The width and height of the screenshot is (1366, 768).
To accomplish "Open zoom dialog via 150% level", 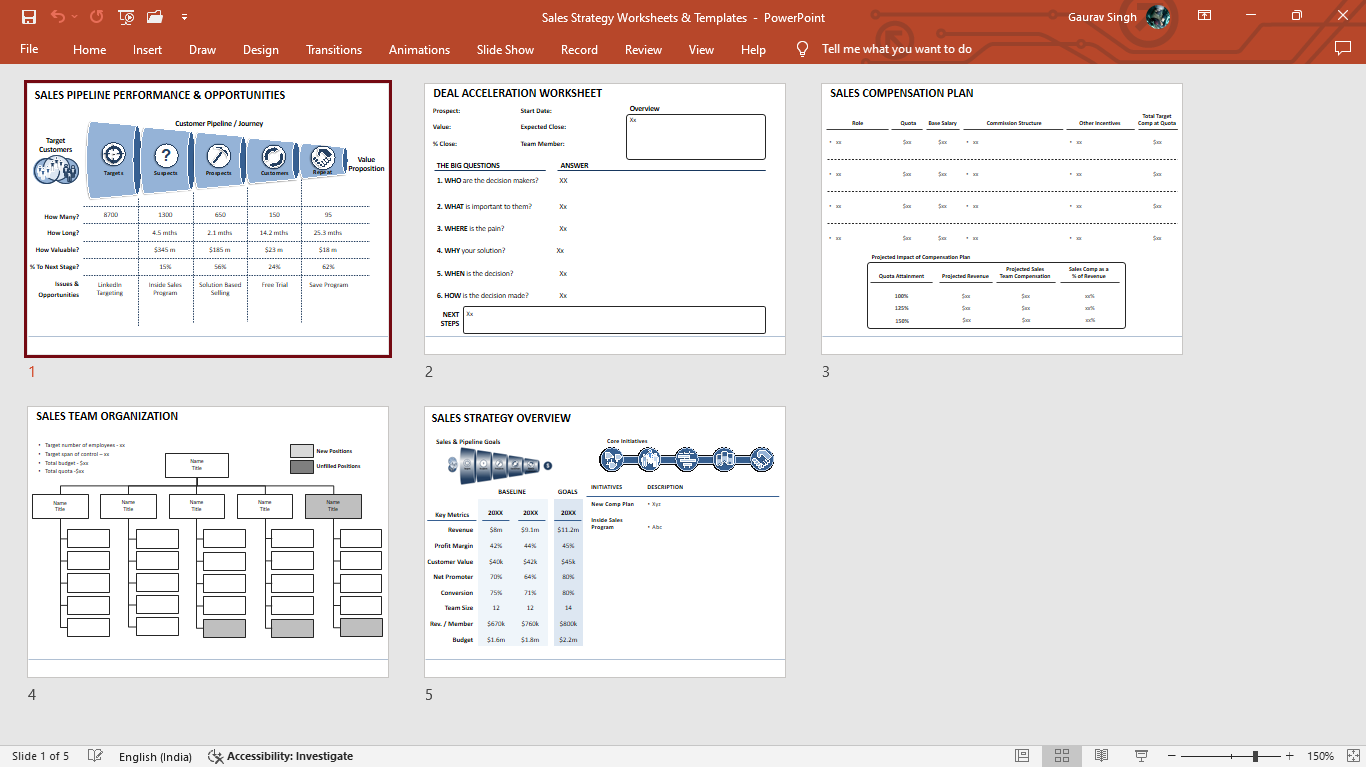I will point(1321,756).
